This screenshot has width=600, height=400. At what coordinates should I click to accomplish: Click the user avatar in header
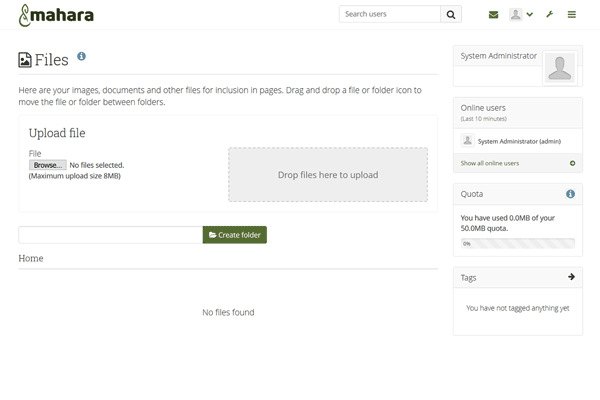515,15
